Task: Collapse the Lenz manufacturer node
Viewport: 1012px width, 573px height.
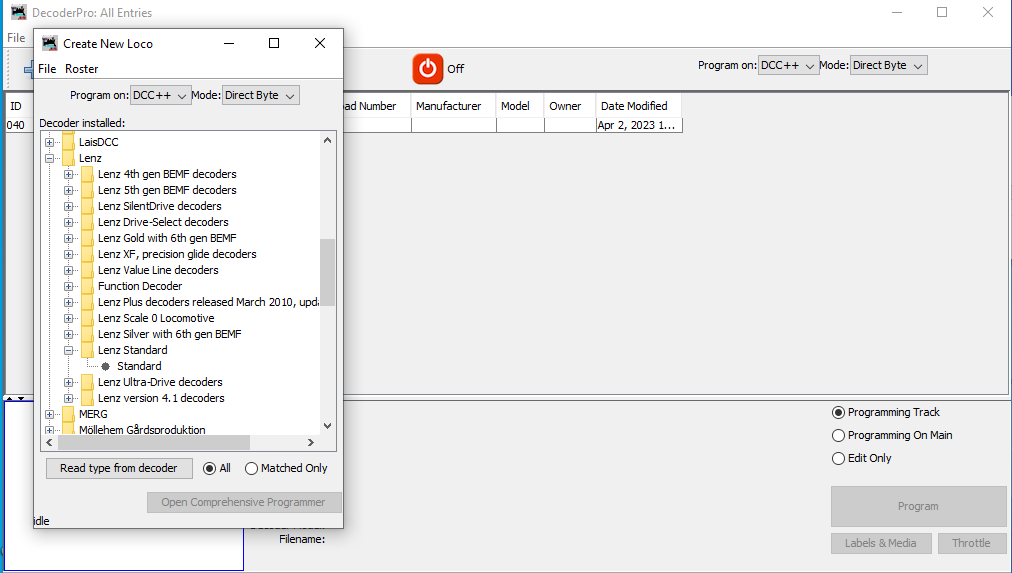Action: coord(49,158)
